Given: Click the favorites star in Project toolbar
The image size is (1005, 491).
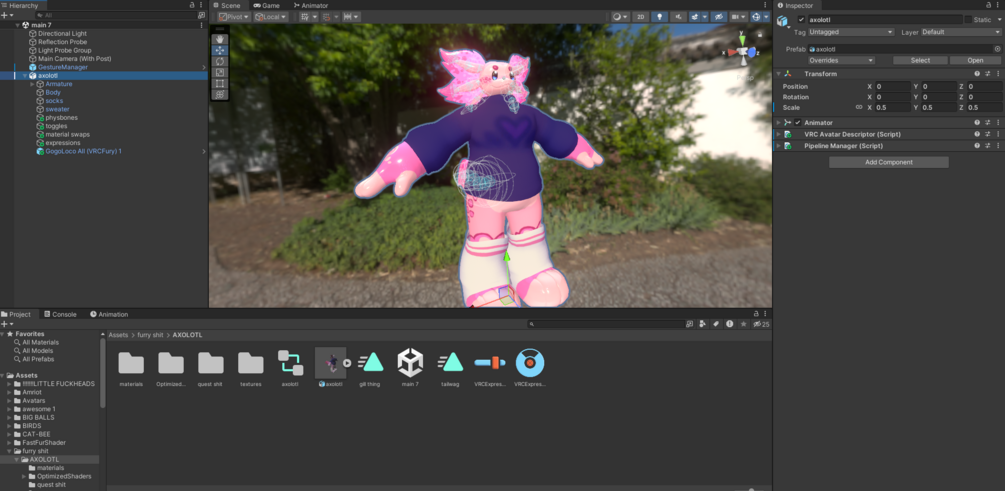Looking at the screenshot, I should click(743, 324).
